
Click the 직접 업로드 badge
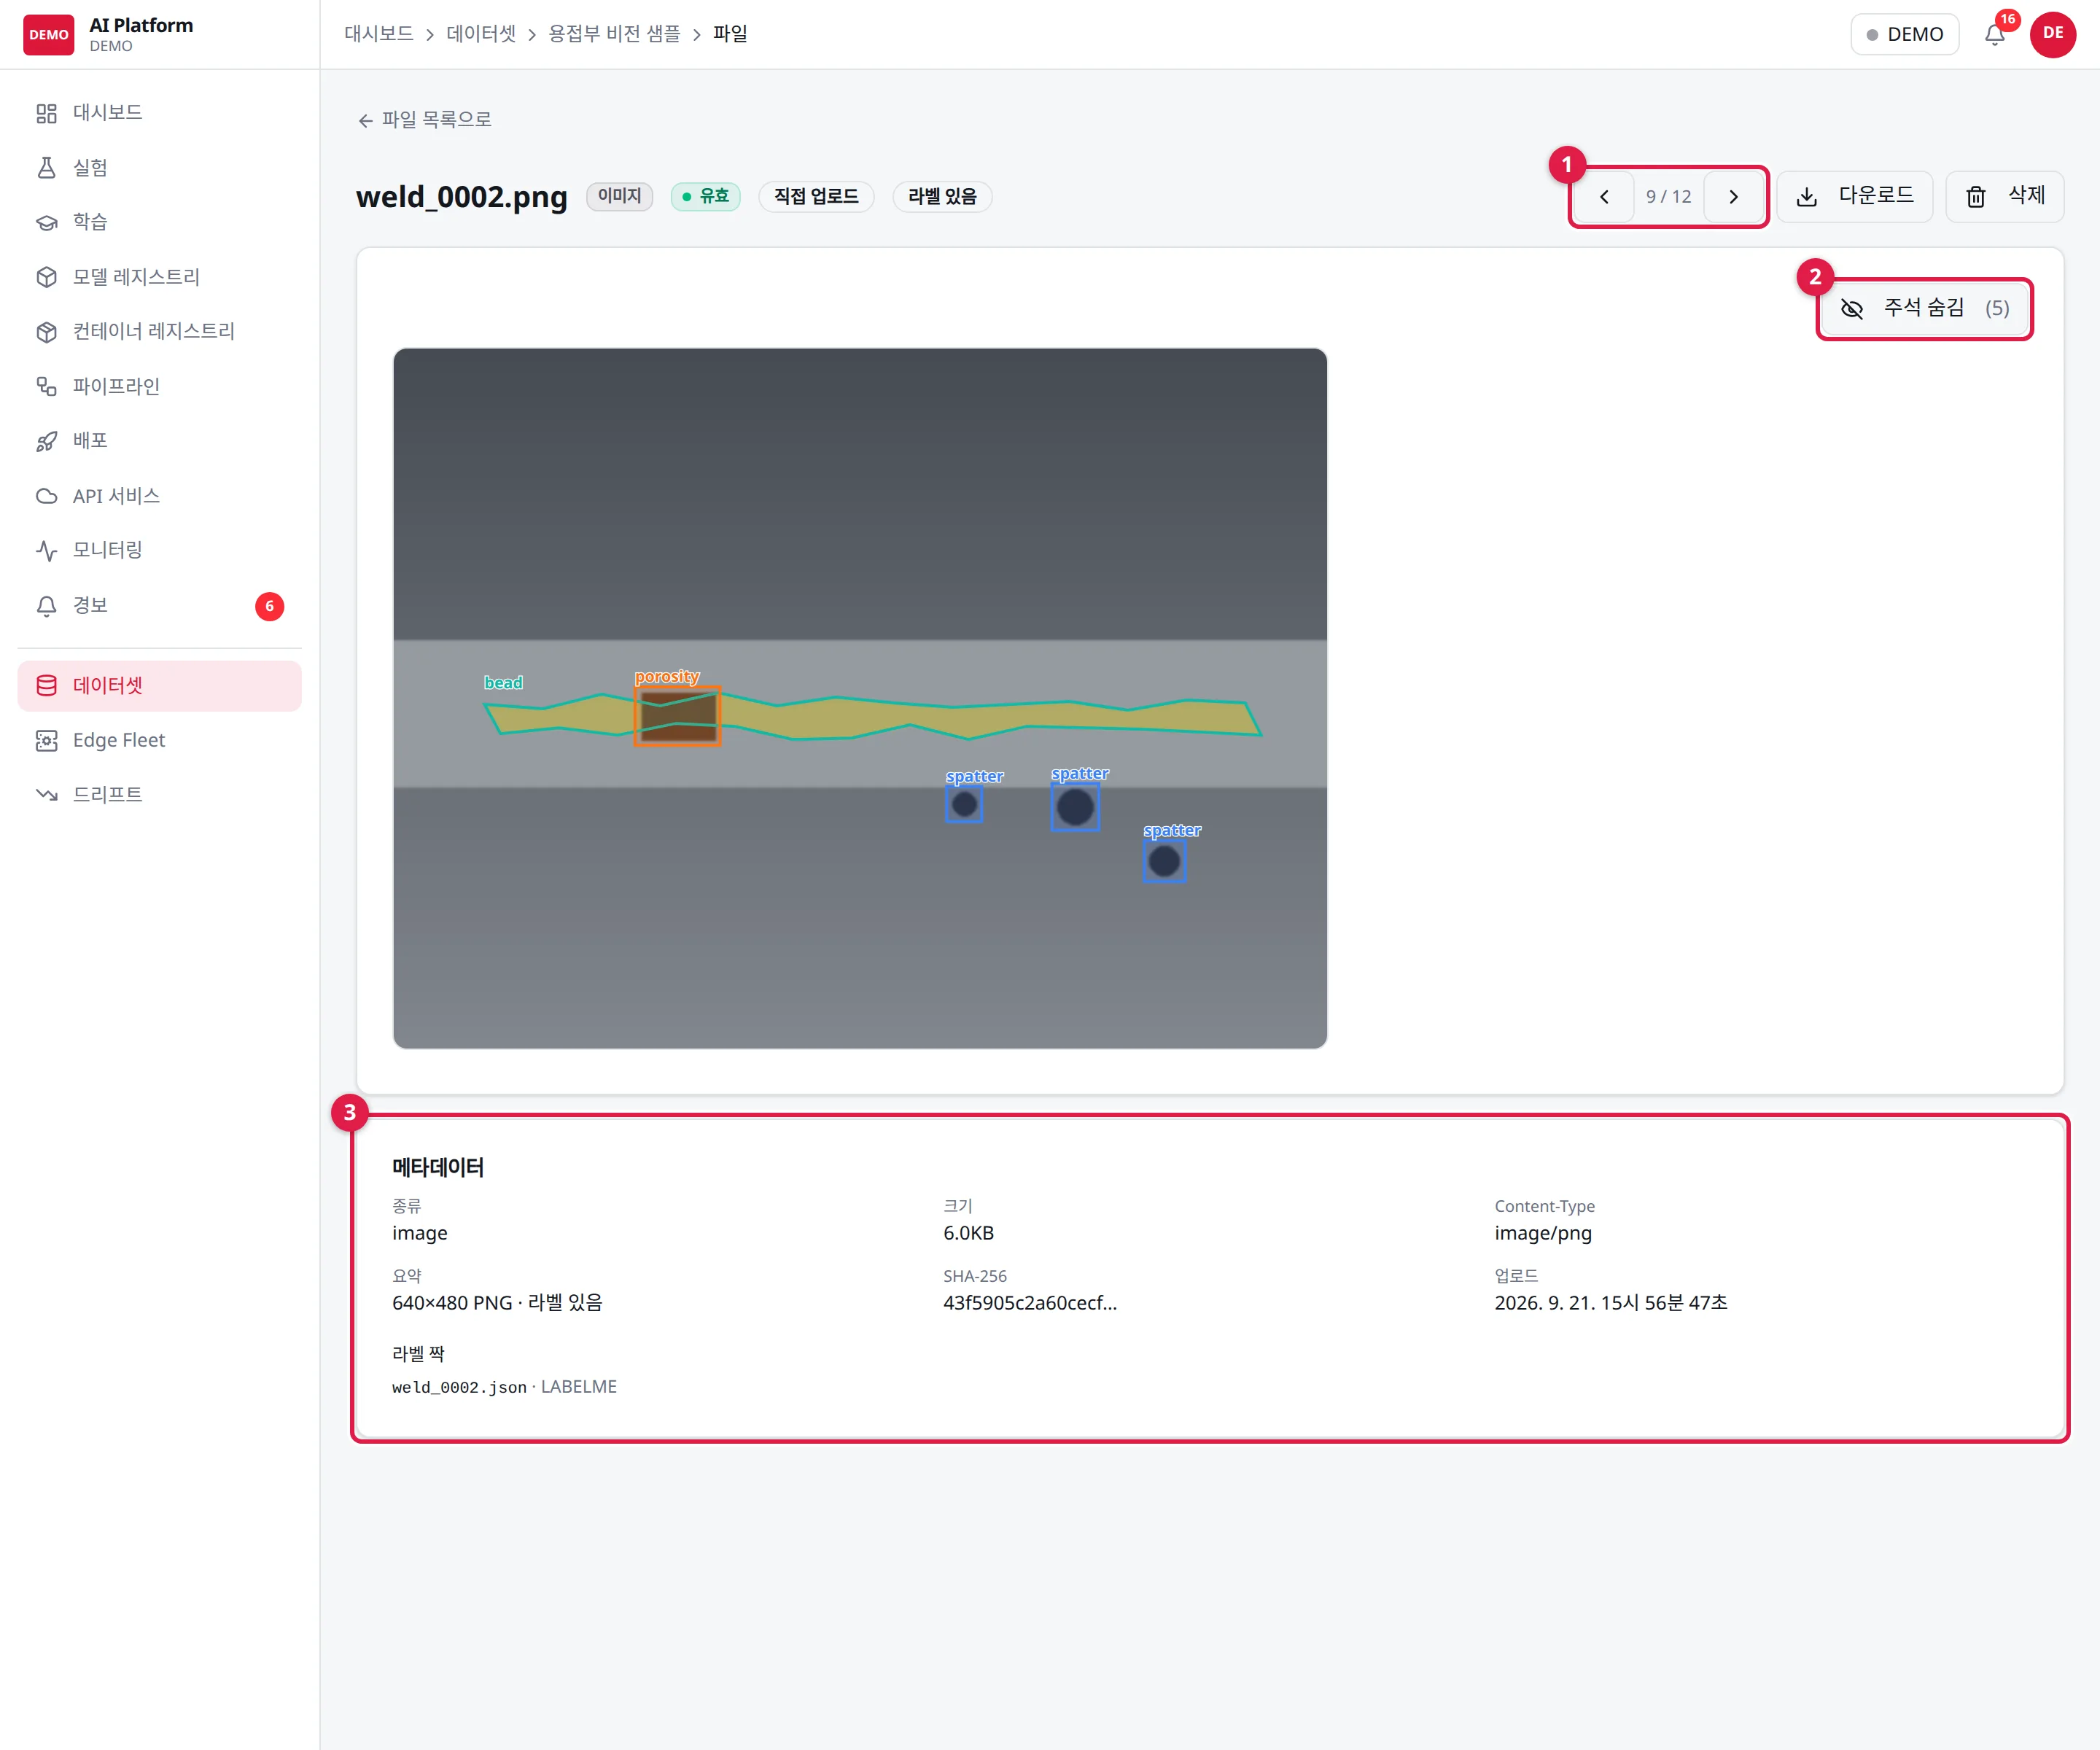(816, 196)
